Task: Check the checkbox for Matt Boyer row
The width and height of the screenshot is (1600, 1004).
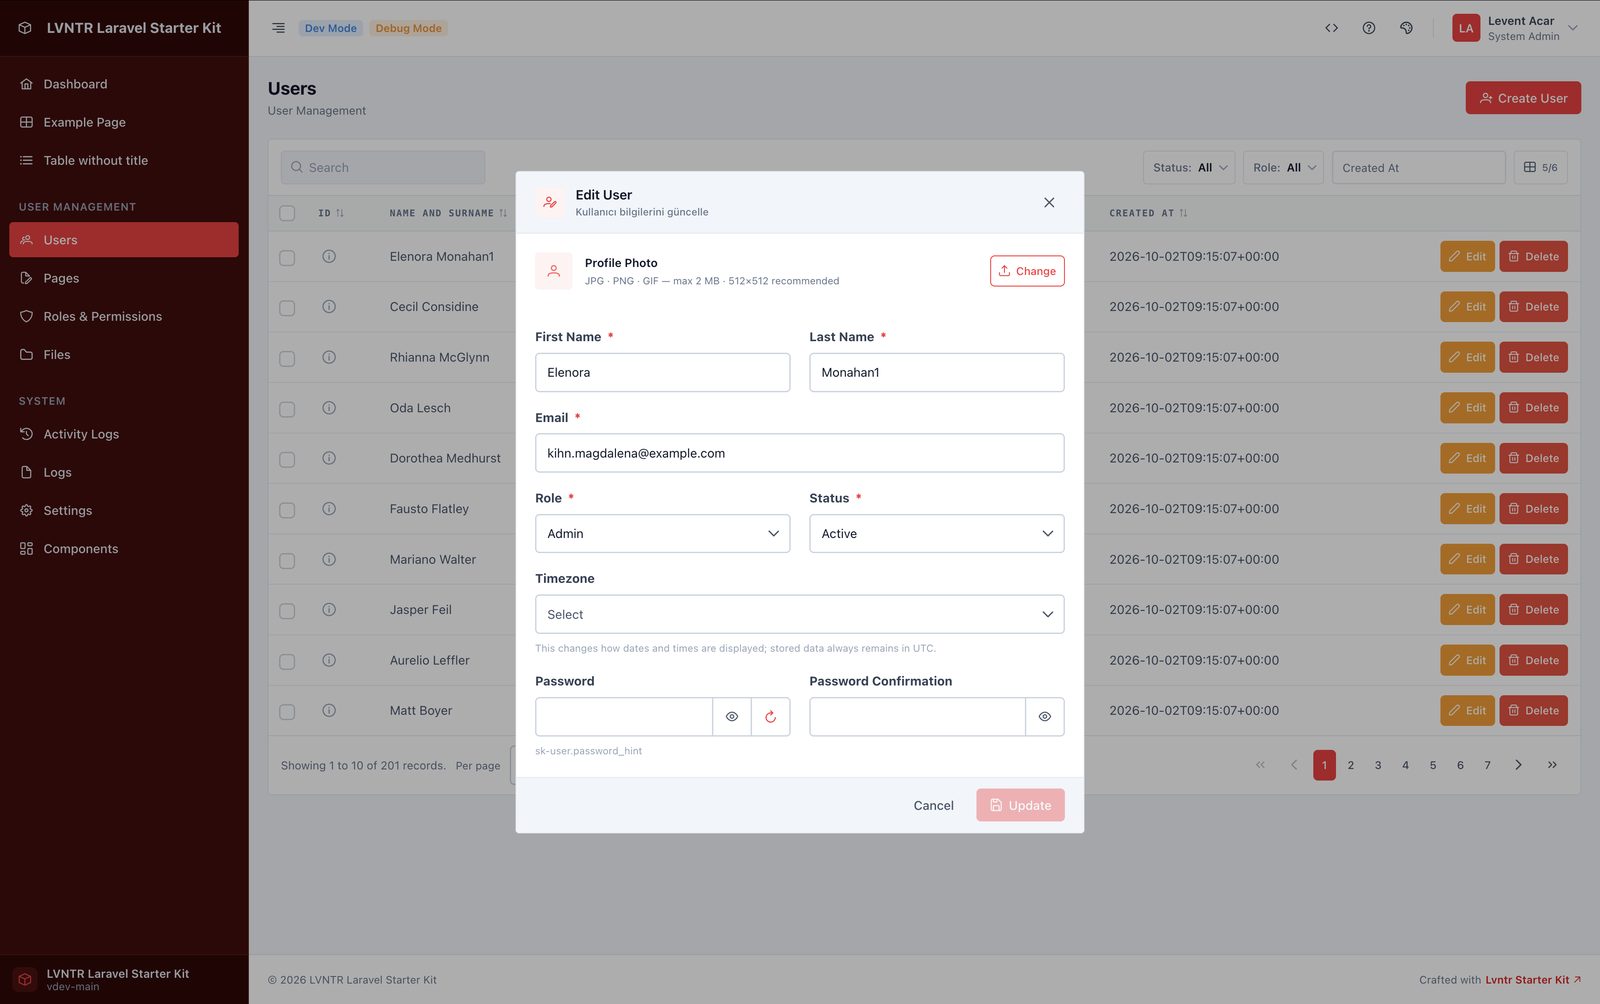Action: click(x=287, y=712)
